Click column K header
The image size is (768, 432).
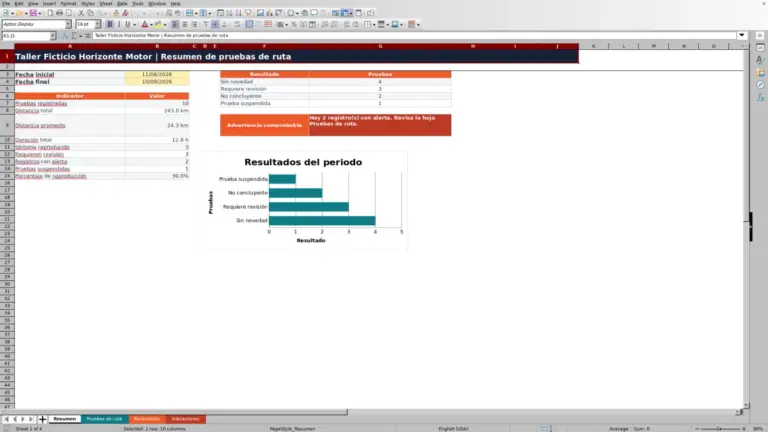(594, 46)
